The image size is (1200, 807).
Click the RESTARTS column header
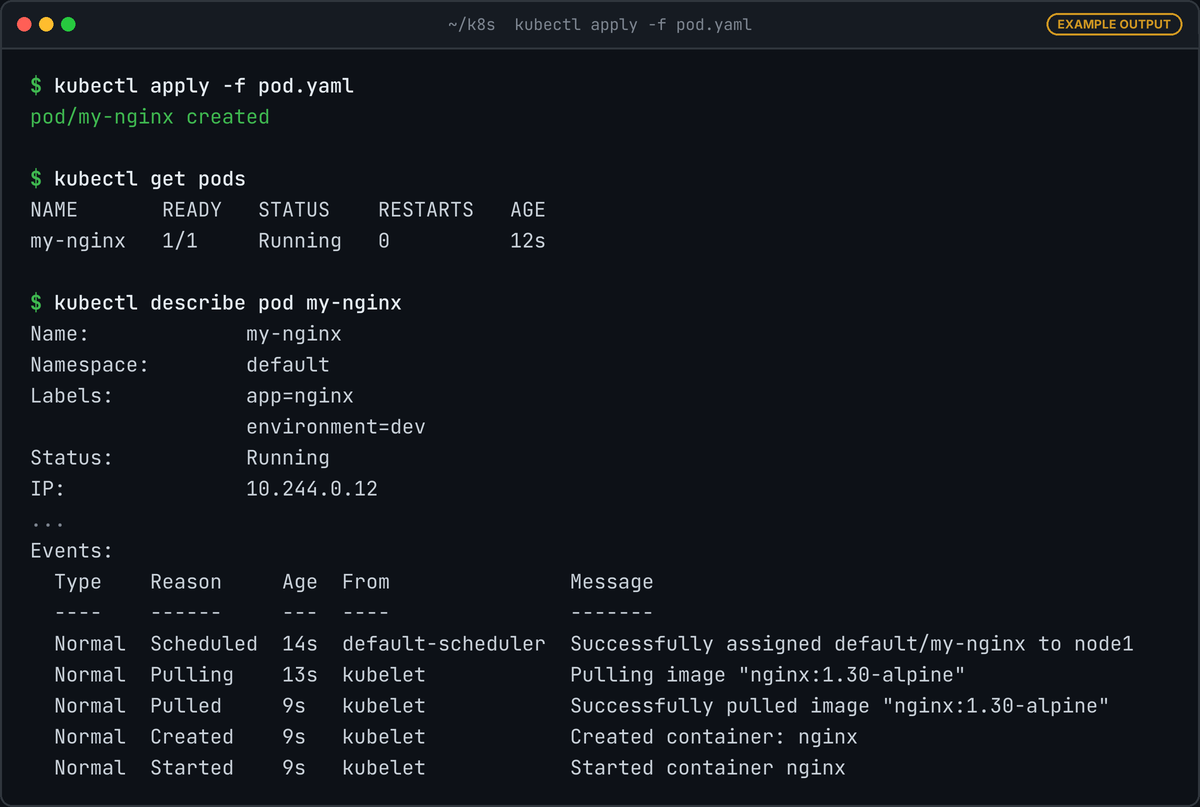click(x=426, y=210)
